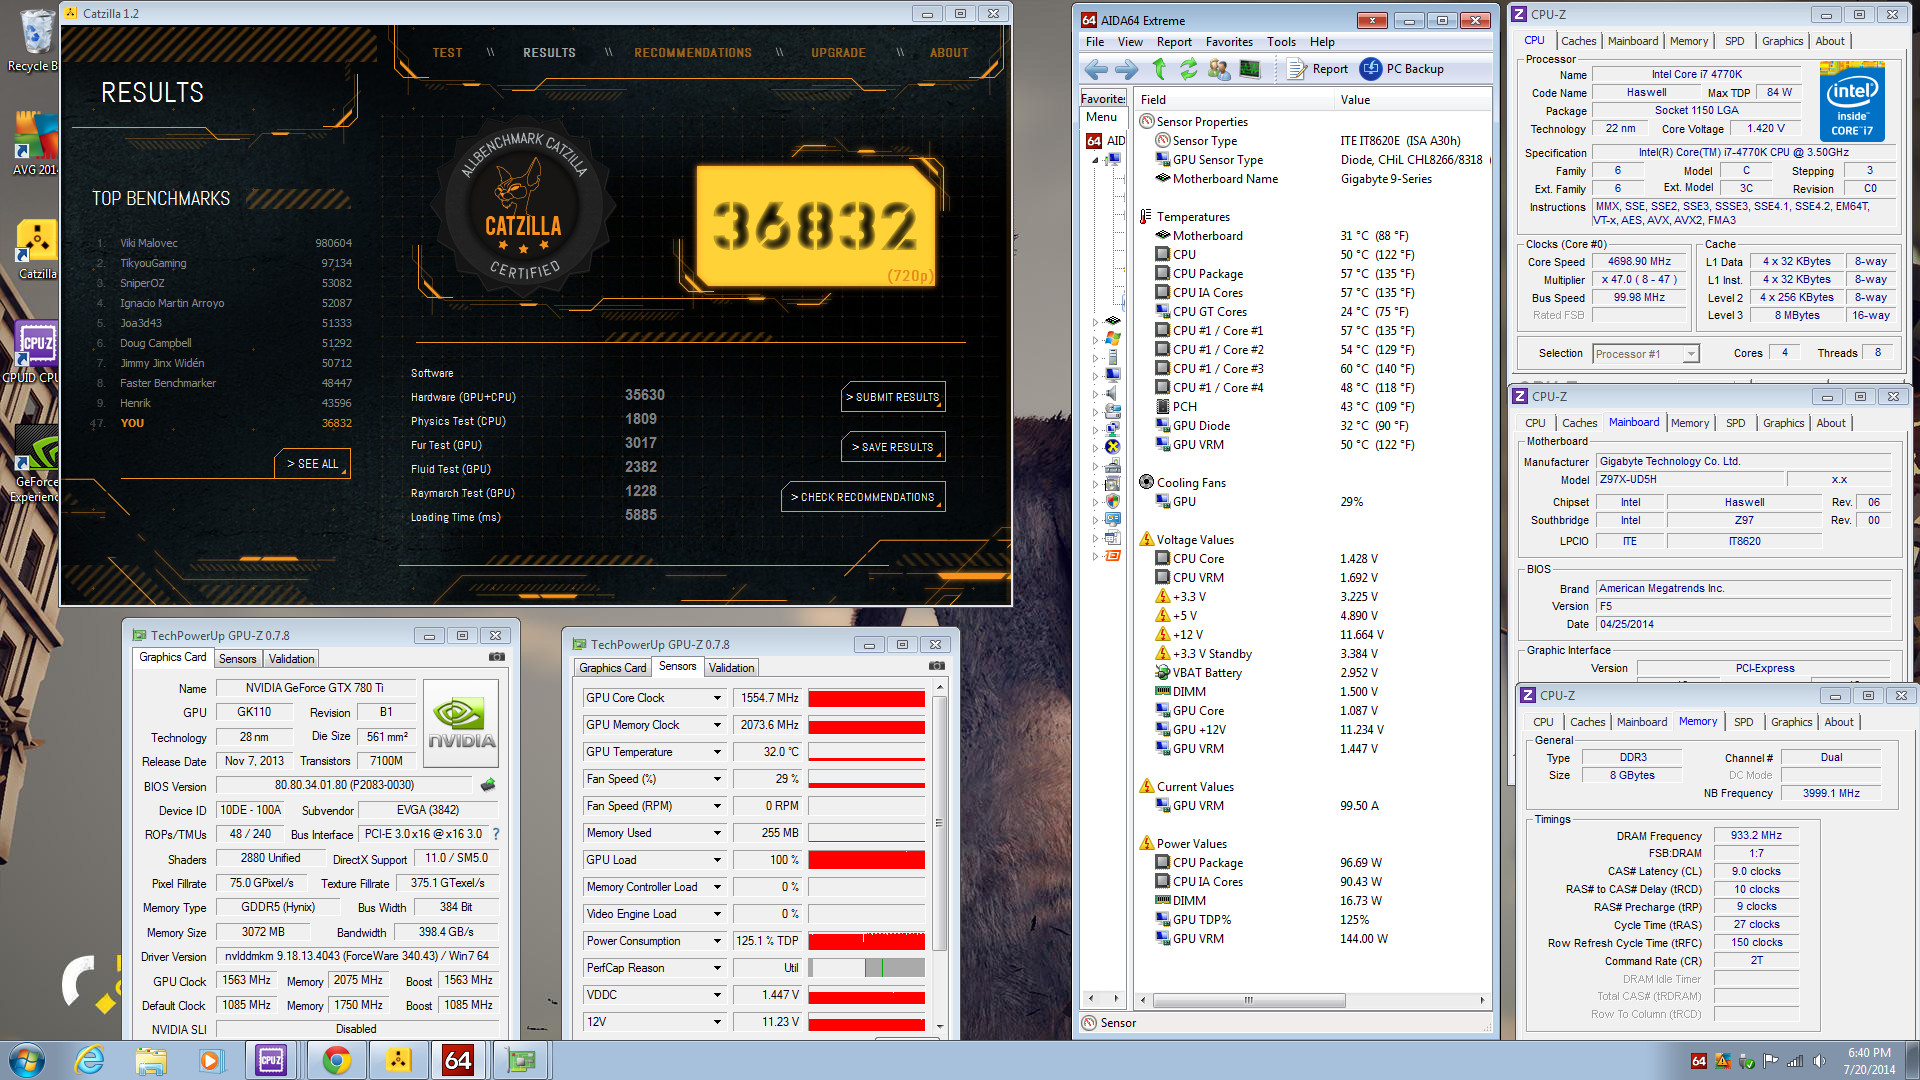This screenshot has height=1080, width=1920.
Task: Collapse the computer node in AIDA64 tree
Action: point(1095,160)
